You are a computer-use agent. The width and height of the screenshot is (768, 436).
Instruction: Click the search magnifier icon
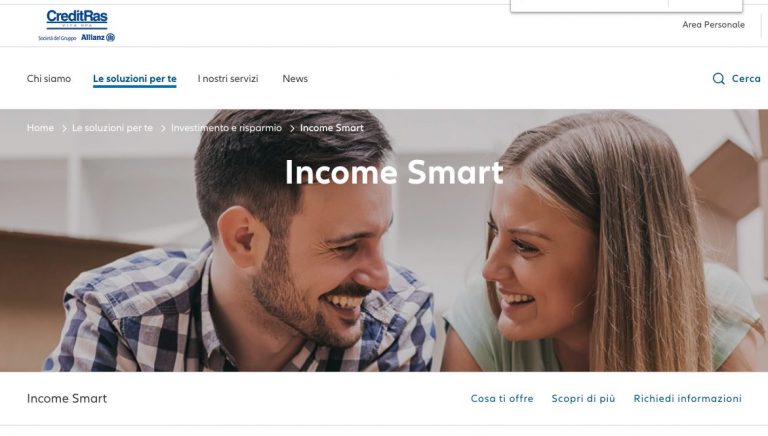point(718,78)
